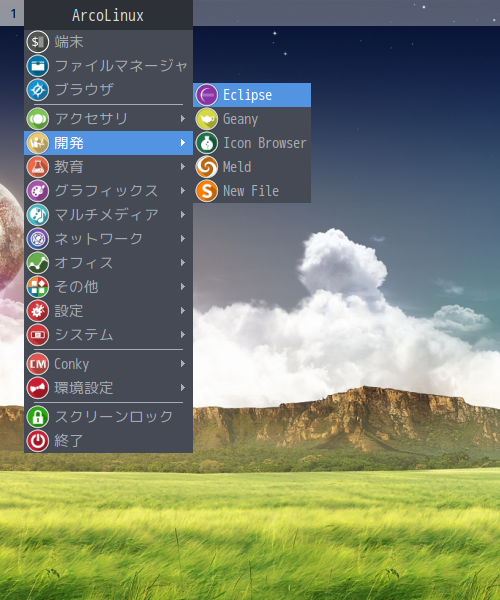Click the ネットワーク globe icon
The height and width of the screenshot is (600, 500).
[x=37, y=239]
